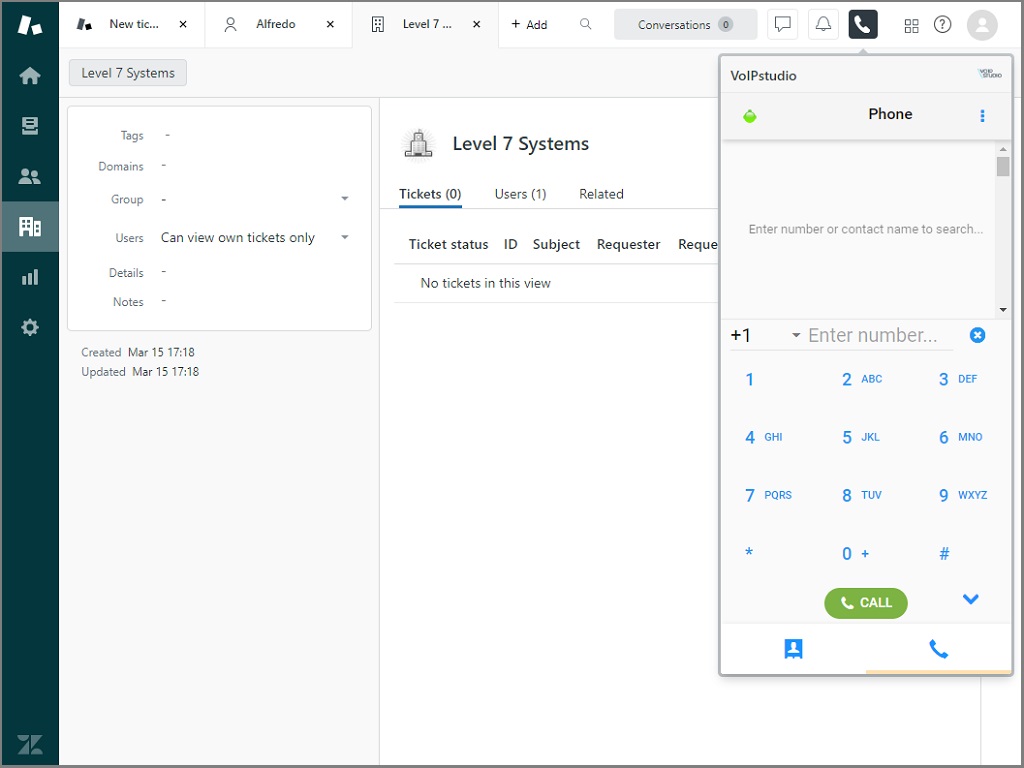The image size is (1024, 768).
Task: Expand the Group dropdown for Level 7 Systems
Action: (x=345, y=199)
